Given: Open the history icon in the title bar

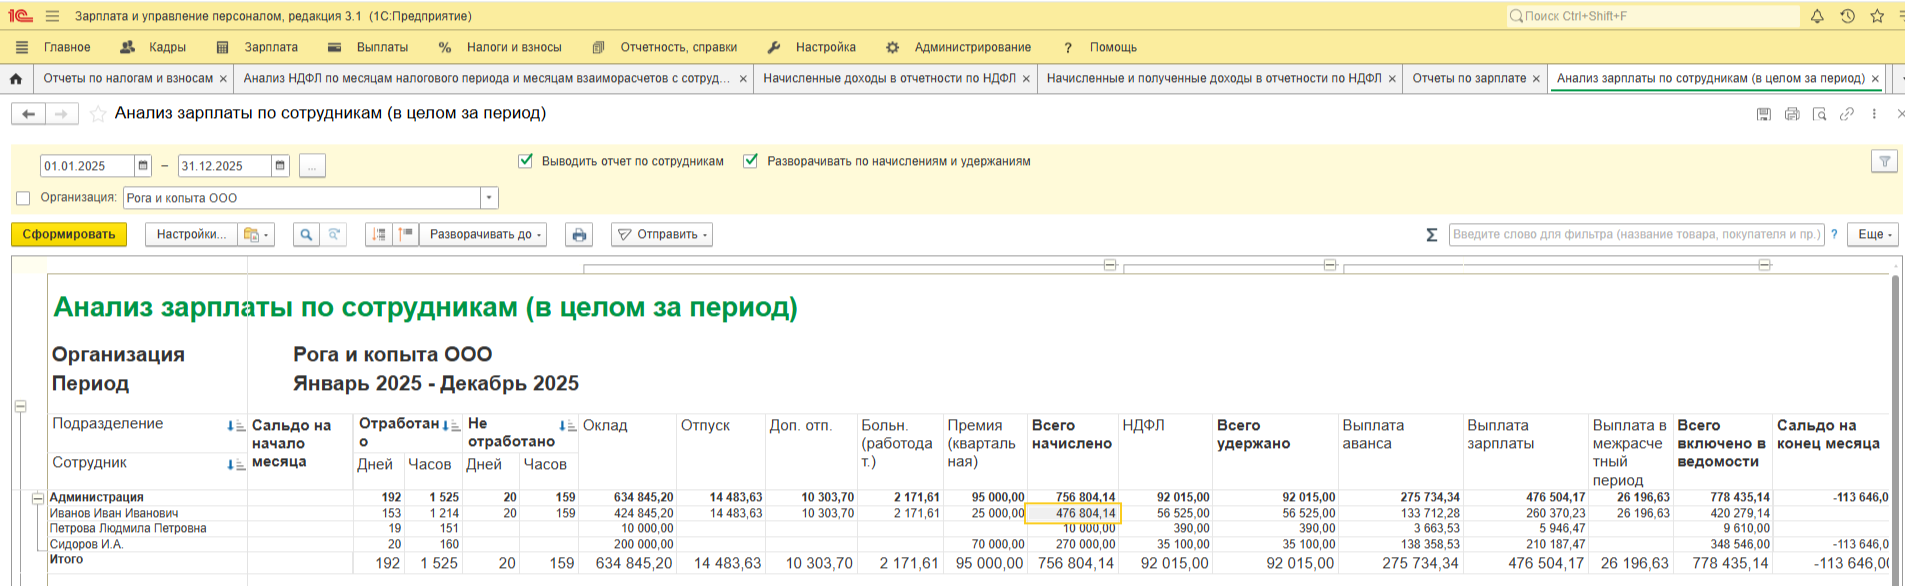Looking at the screenshot, I should [x=1847, y=16].
